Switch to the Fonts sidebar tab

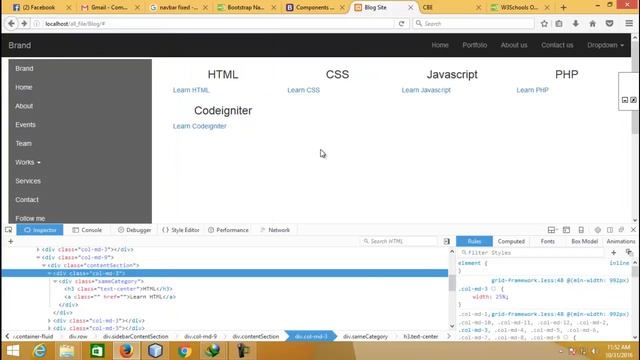[x=547, y=241]
